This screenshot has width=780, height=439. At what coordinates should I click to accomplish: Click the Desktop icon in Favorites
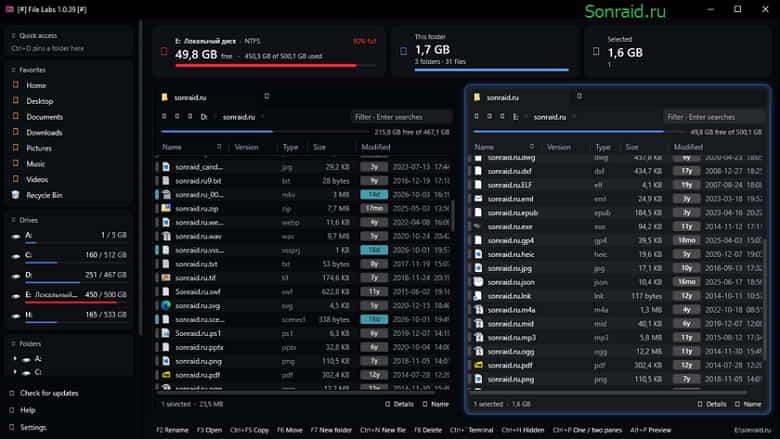[x=15, y=100]
